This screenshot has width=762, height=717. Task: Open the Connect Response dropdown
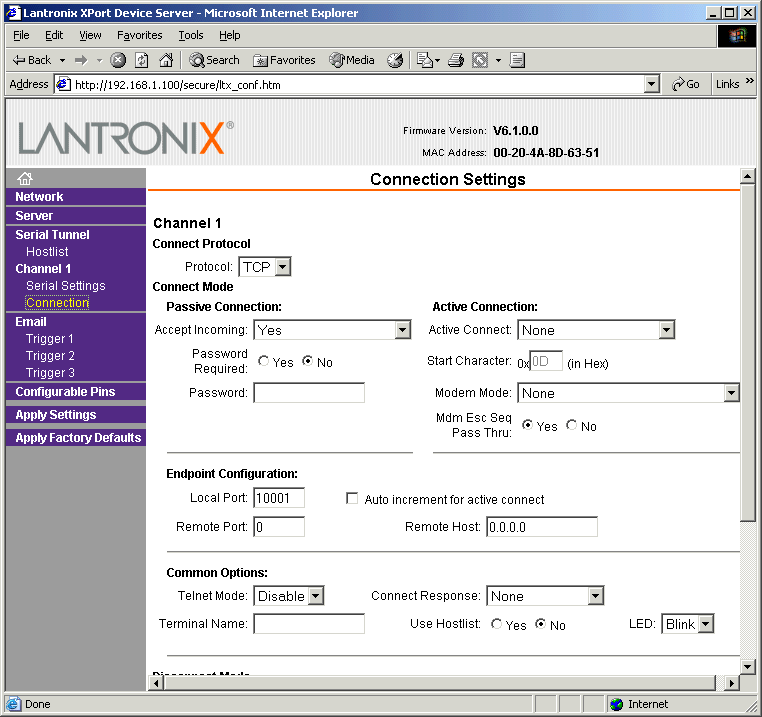pos(545,596)
